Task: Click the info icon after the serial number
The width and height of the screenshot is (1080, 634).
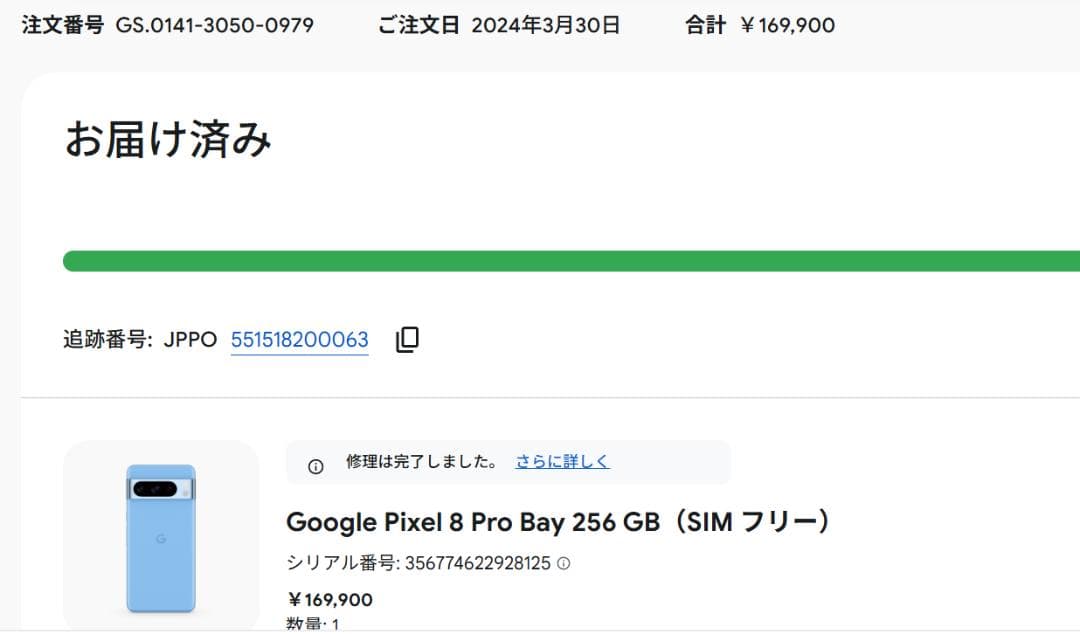Action: coord(563,562)
